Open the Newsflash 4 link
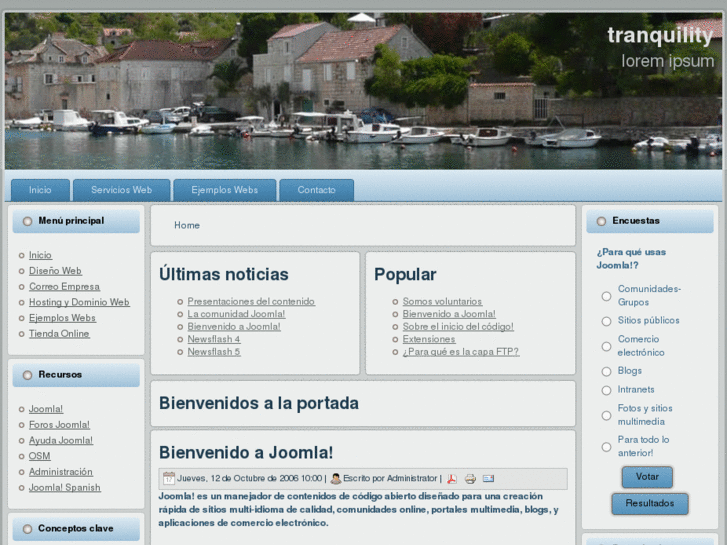Viewport: 727px width, 545px height. [214, 339]
